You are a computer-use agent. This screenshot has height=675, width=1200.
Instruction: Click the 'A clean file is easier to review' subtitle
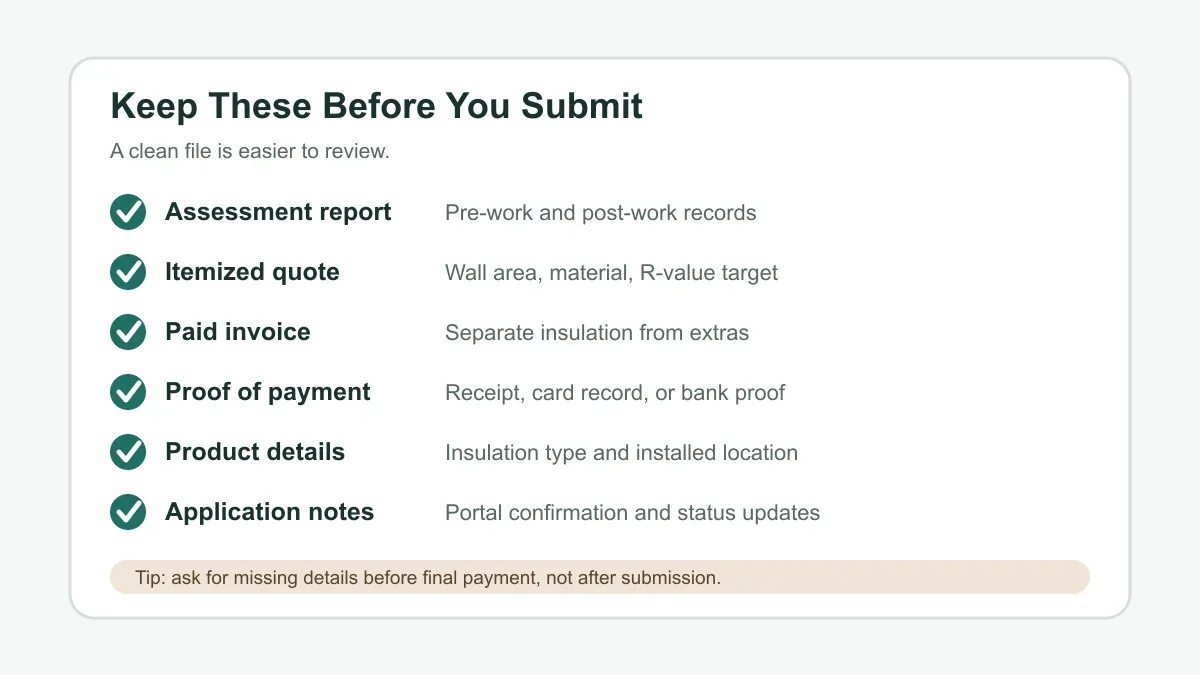(249, 153)
